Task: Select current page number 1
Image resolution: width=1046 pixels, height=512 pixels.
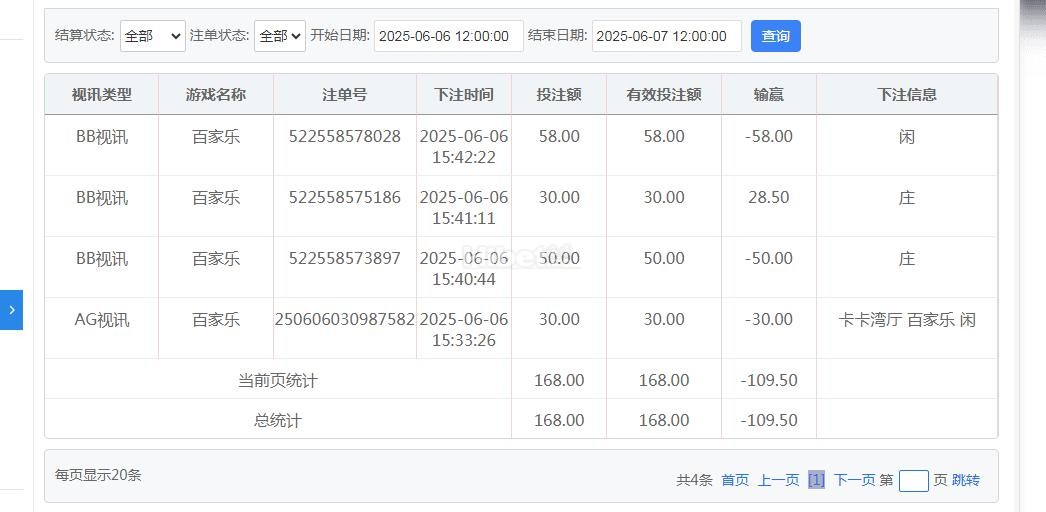Action: click(816, 480)
